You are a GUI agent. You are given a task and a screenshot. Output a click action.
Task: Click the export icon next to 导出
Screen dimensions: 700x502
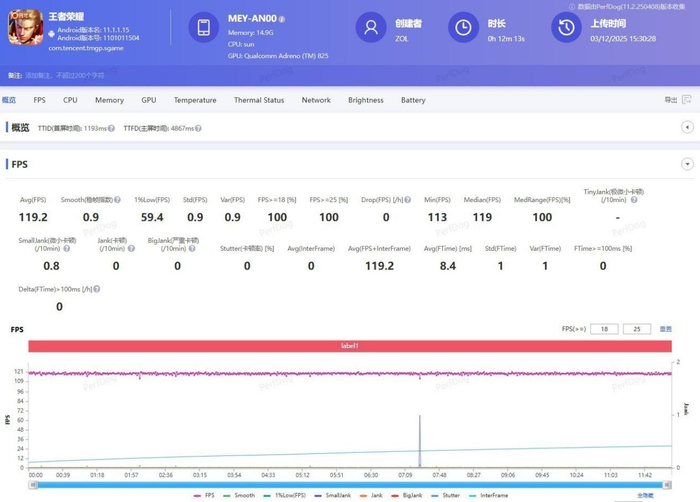pyautogui.click(x=687, y=100)
